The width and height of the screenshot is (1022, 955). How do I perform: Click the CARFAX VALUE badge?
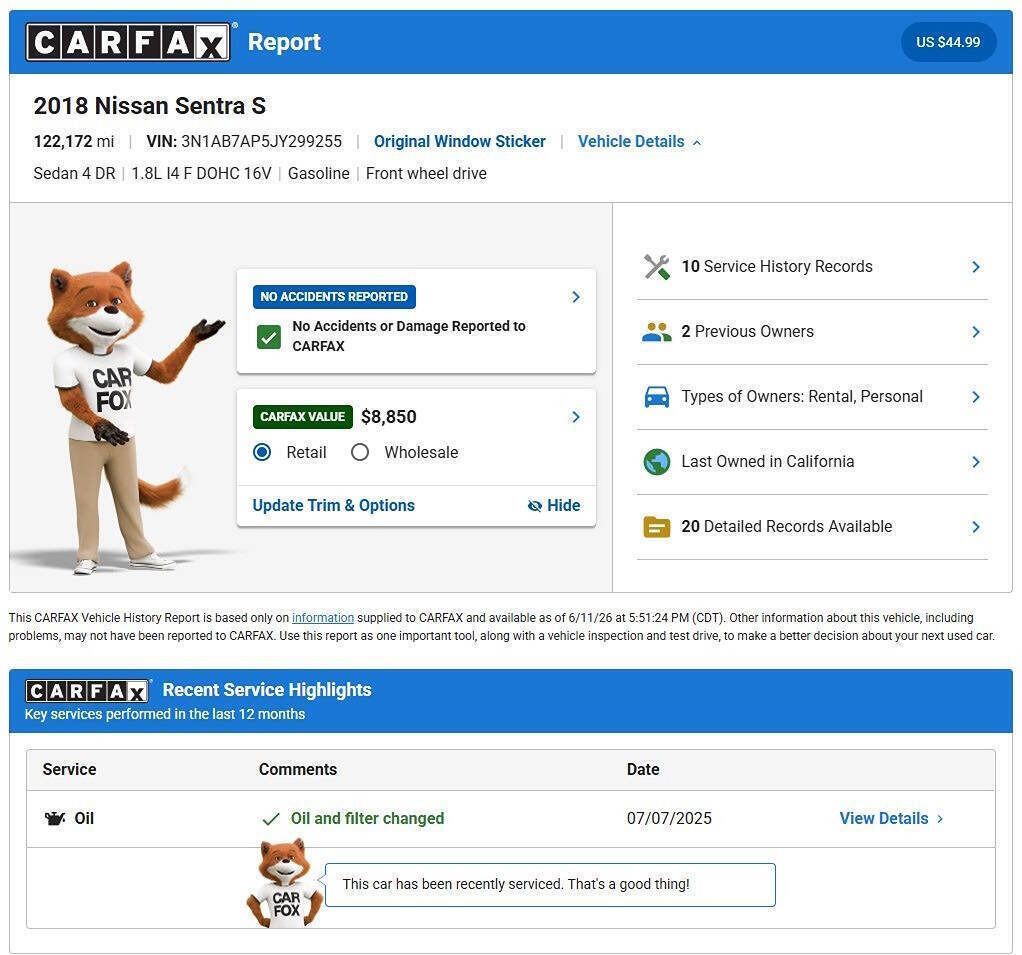tap(302, 417)
